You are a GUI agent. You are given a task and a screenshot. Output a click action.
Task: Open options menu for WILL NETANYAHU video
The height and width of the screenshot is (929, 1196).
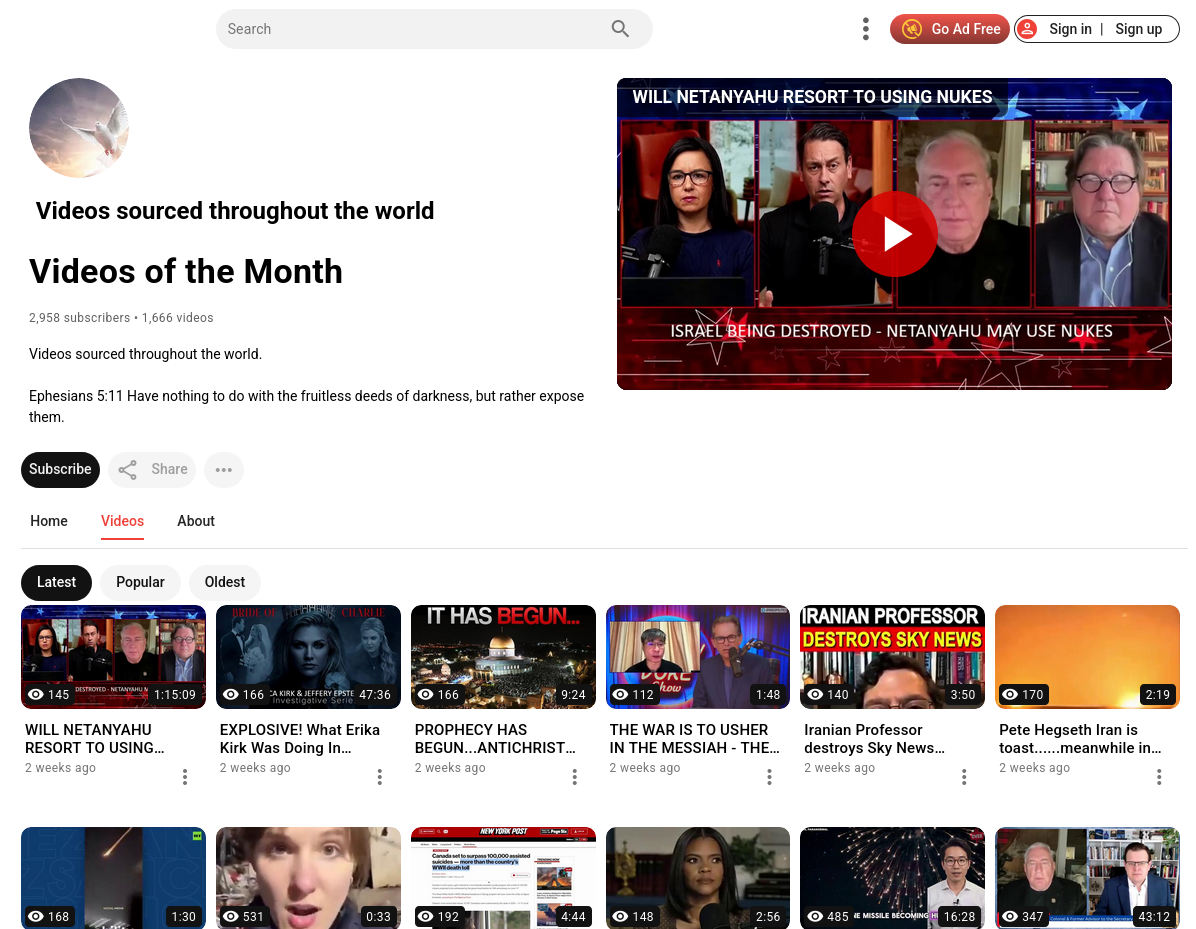pyautogui.click(x=185, y=777)
